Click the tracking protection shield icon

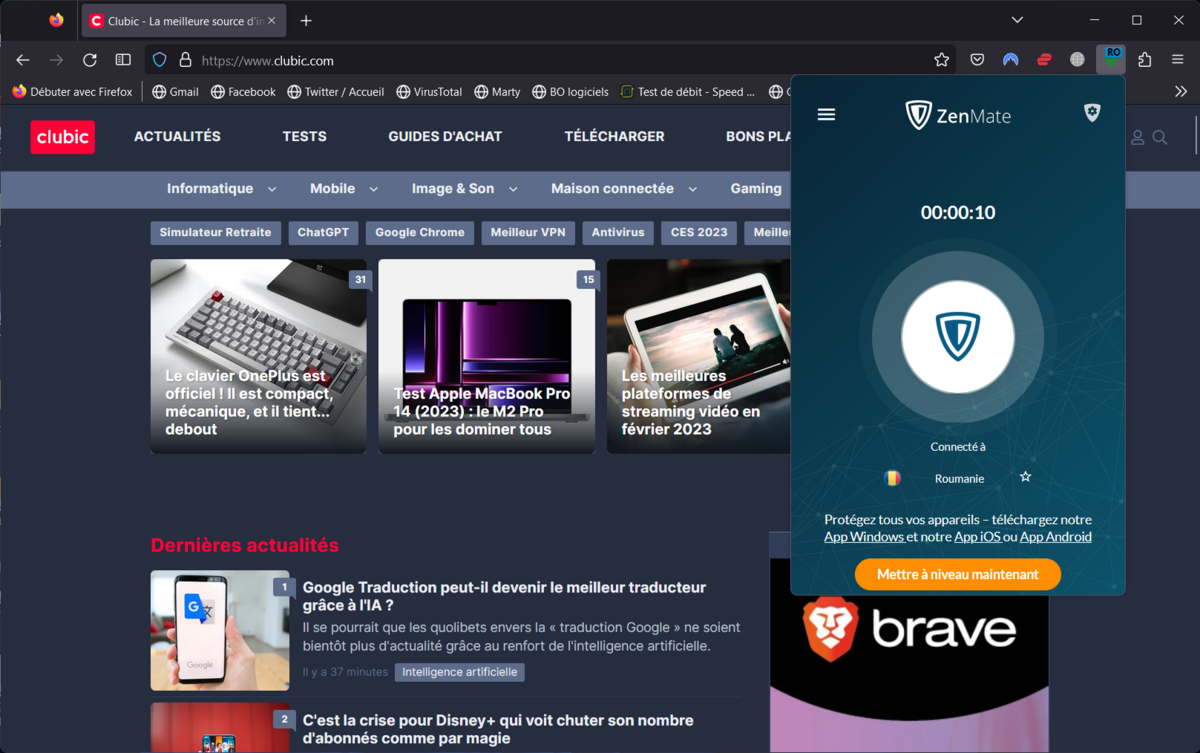(159, 60)
